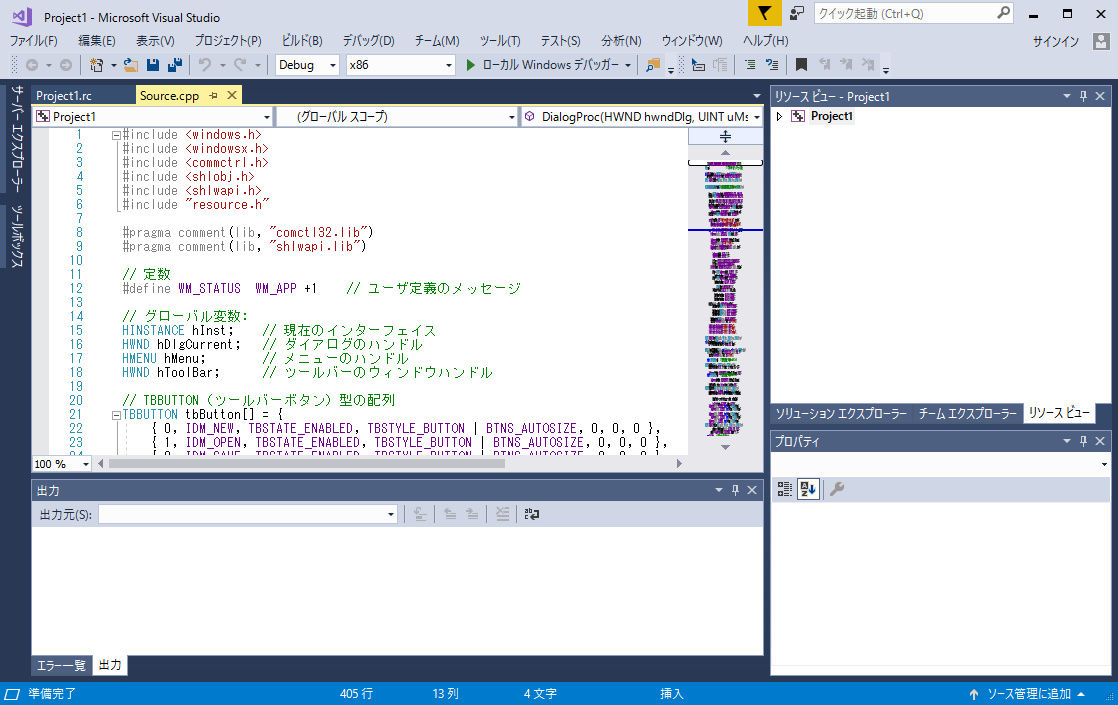
Task: Toggle pin on the Source.cpp tab
Action: [x=213, y=95]
